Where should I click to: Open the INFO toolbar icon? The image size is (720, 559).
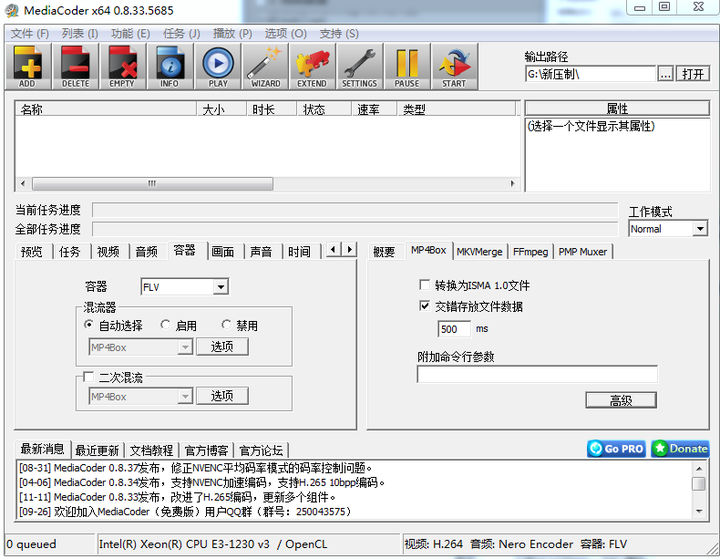click(x=170, y=66)
